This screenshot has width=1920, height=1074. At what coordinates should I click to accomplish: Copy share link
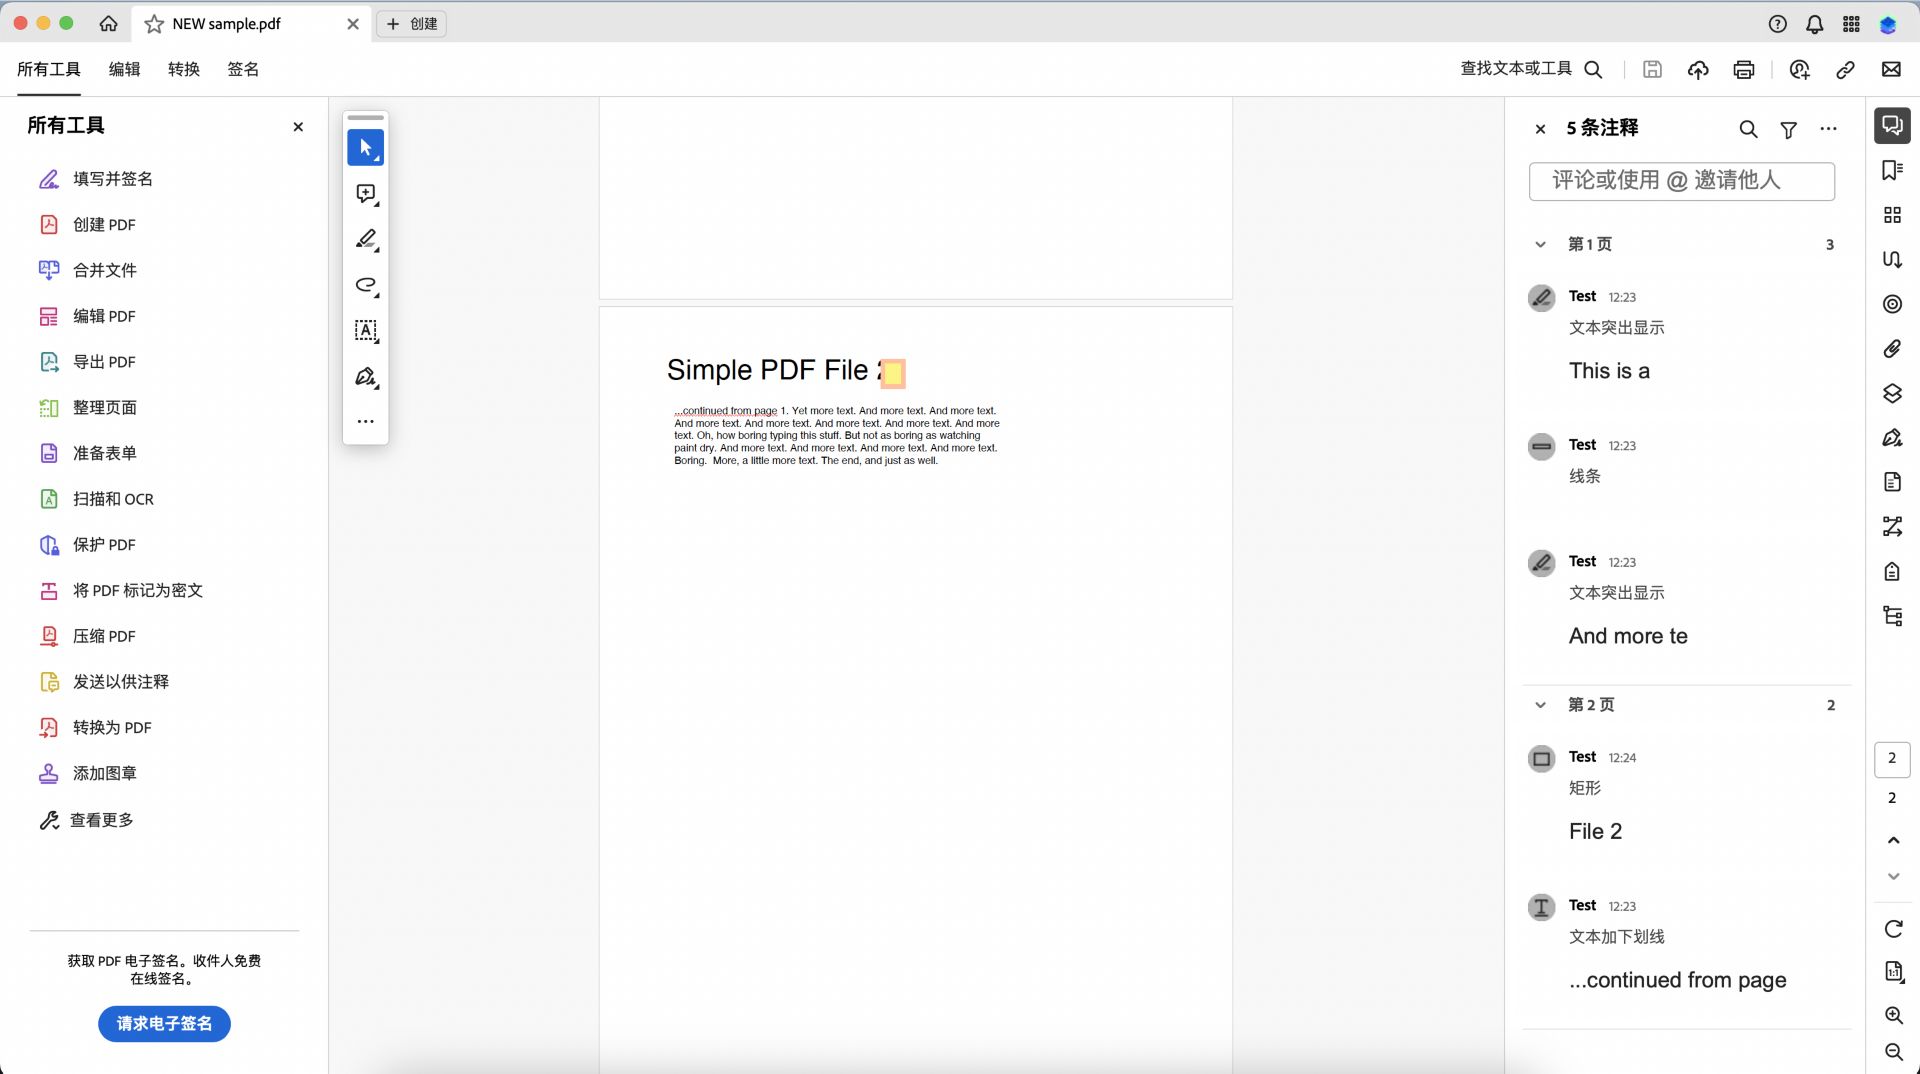[x=1846, y=69]
